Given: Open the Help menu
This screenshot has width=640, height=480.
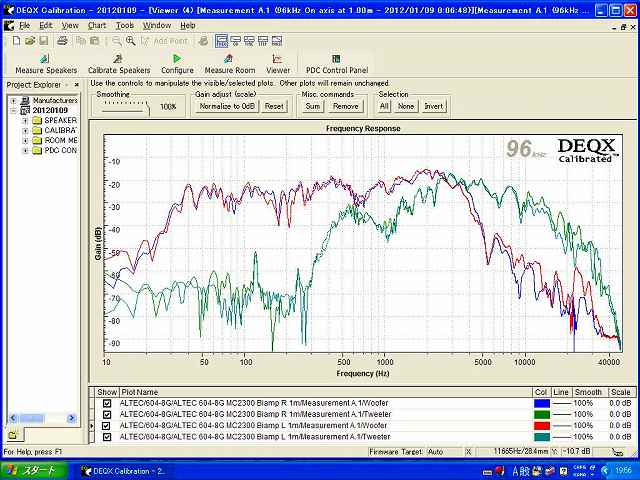Looking at the screenshot, I should tap(188, 25).
